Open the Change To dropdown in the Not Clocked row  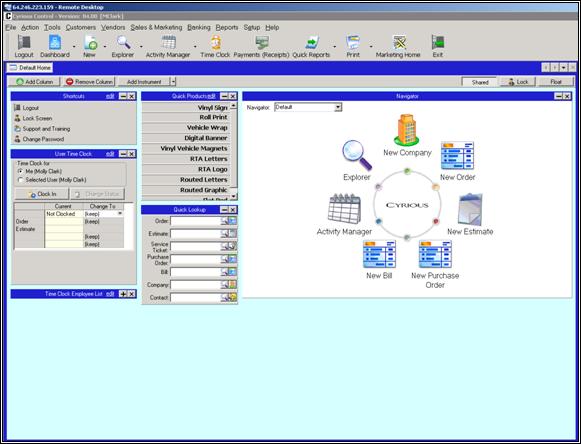point(120,214)
